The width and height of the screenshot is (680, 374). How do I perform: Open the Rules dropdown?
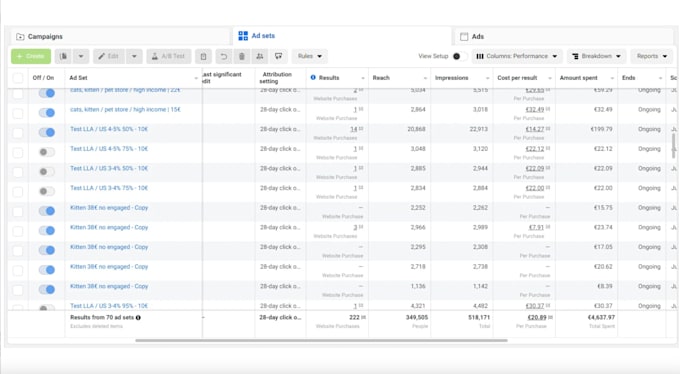pyautogui.click(x=310, y=56)
